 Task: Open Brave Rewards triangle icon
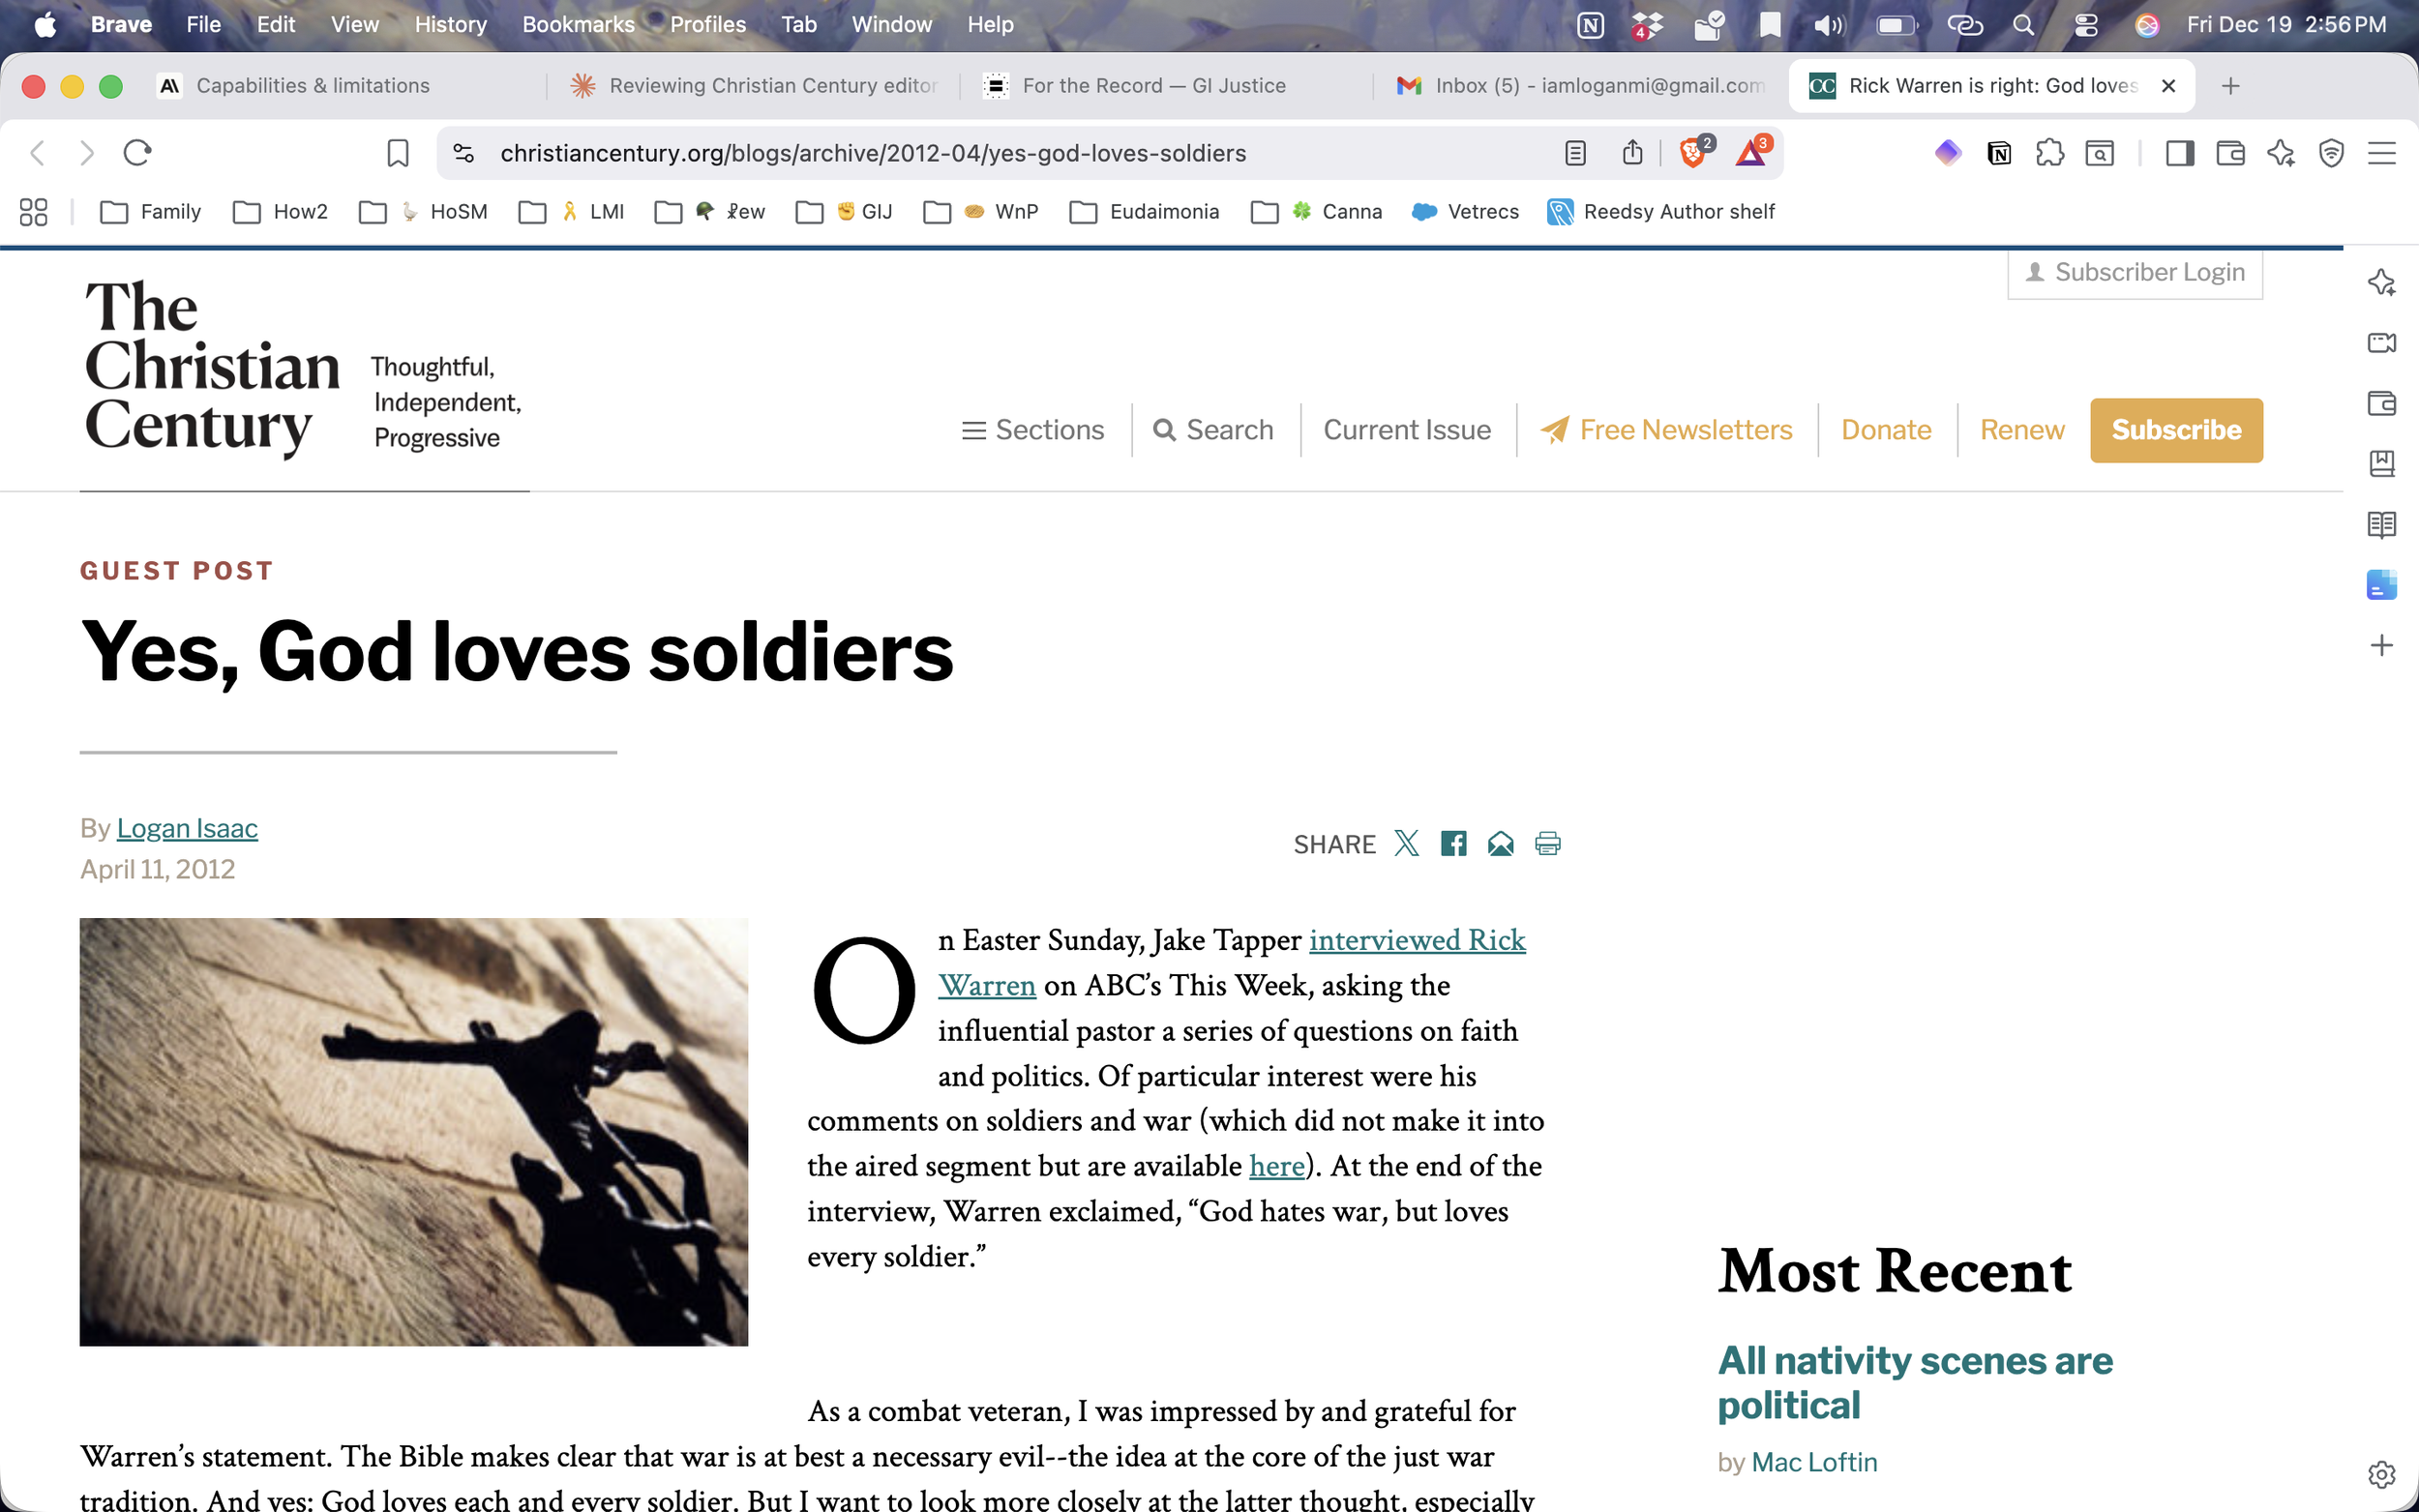point(1750,153)
